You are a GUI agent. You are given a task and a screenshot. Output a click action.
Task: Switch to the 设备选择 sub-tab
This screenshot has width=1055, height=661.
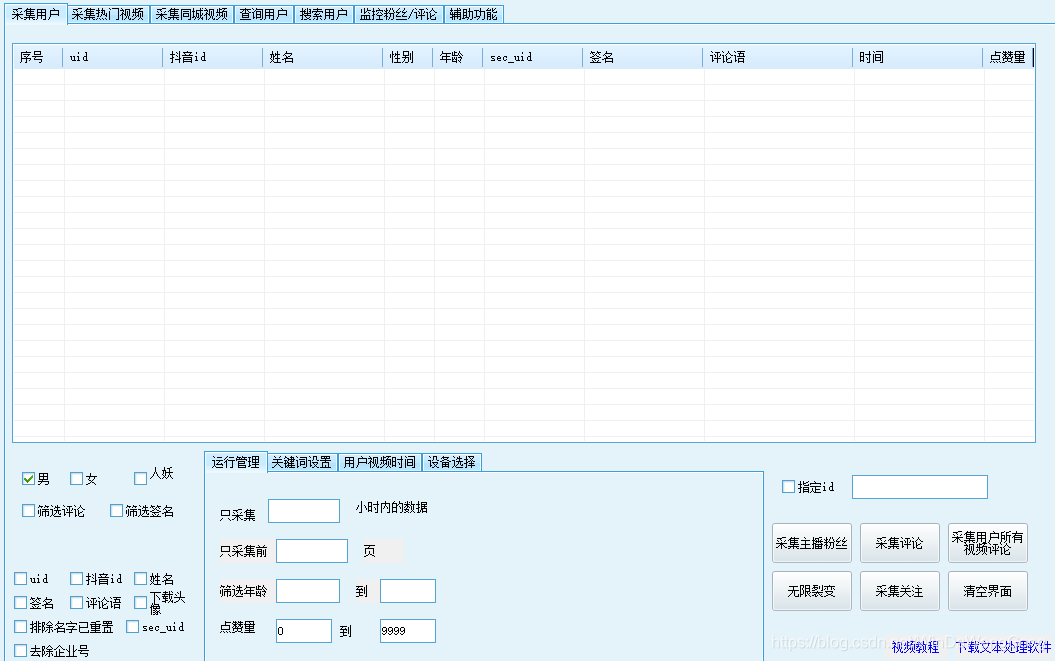pyautogui.click(x=451, y=462)
